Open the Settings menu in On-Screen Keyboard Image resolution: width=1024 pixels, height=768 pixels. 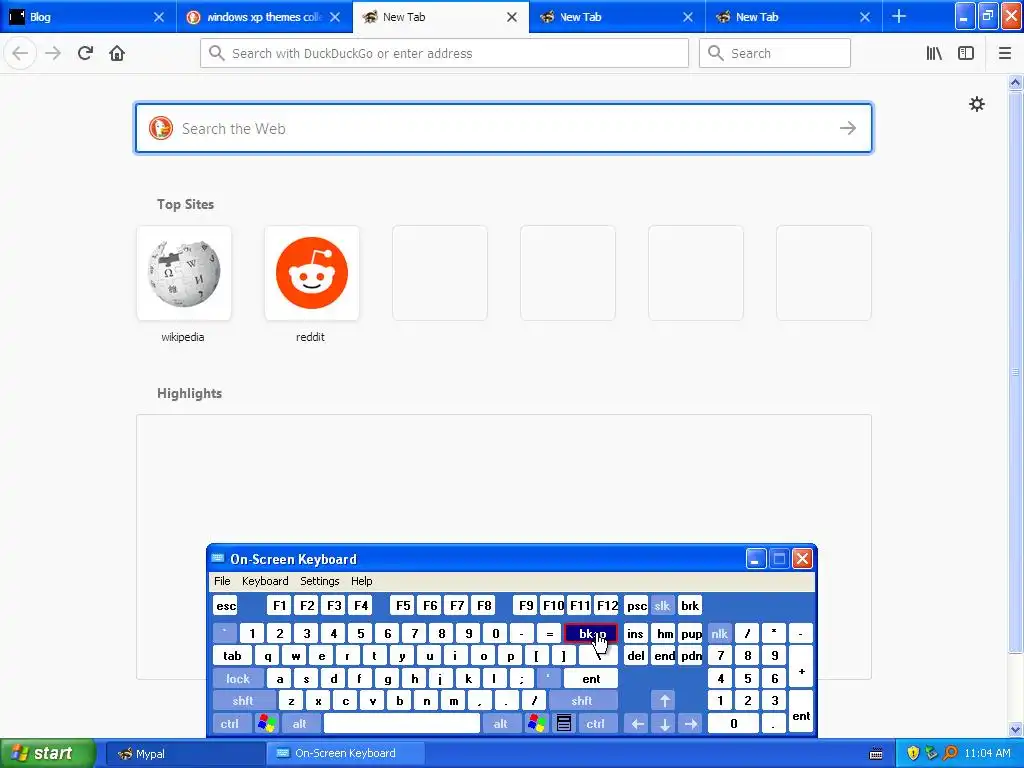pyautogui.click(x=319, y=581)
